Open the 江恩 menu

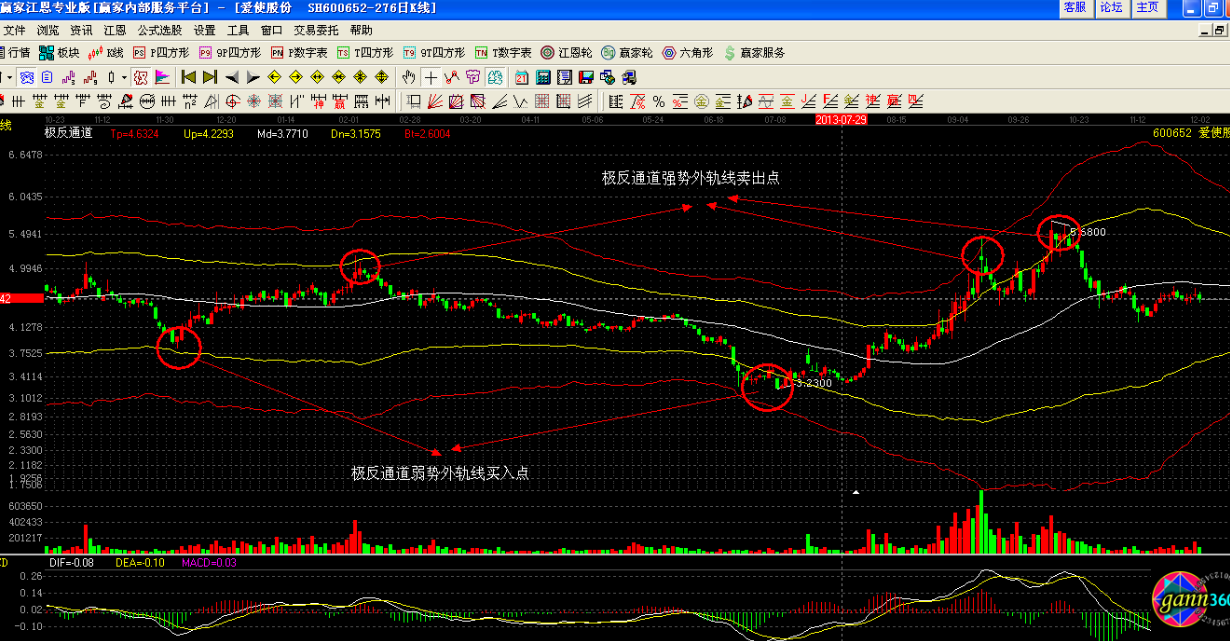point(115,30)
